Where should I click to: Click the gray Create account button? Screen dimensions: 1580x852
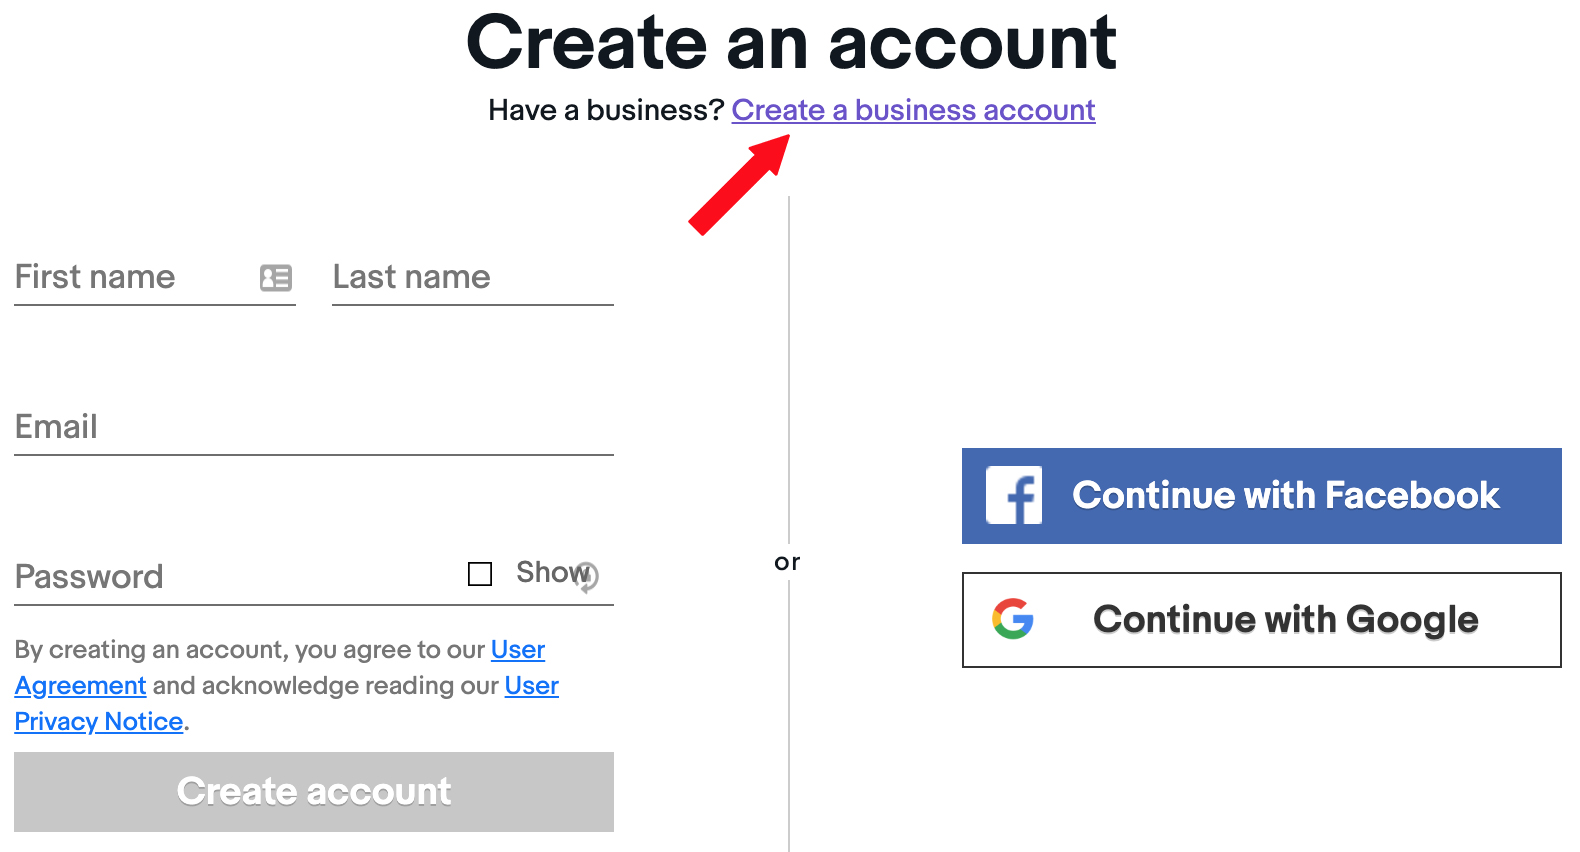(x=314, y=792)
